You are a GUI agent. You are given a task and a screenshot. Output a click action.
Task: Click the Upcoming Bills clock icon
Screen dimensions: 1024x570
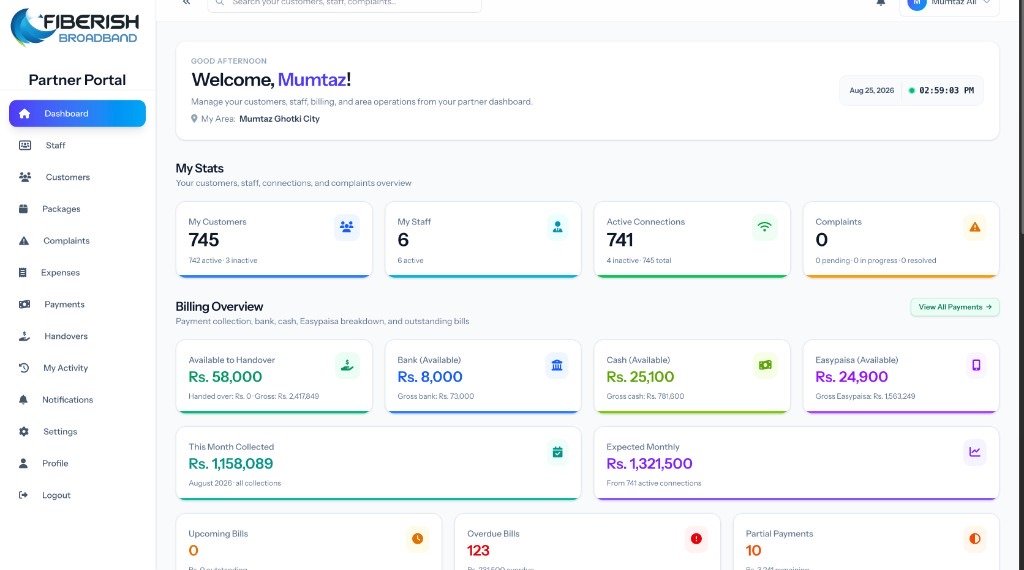[417, 539]
